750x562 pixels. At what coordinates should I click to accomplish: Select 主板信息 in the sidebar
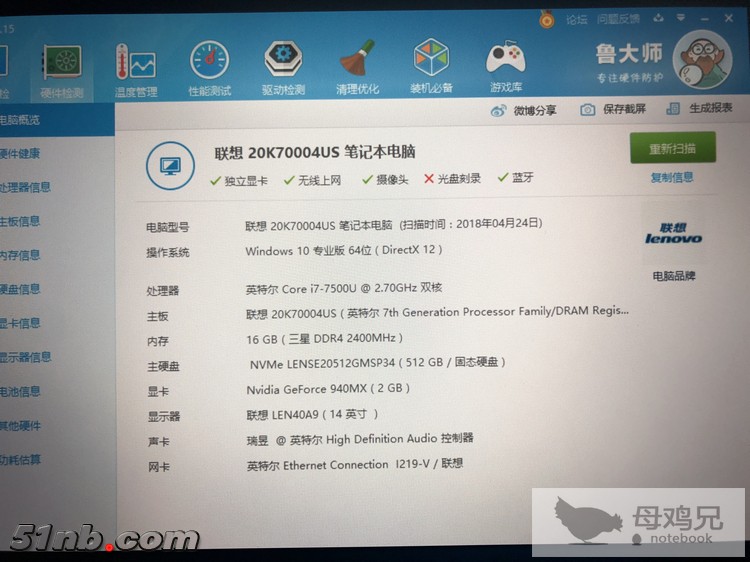click(x=20, y=221)
